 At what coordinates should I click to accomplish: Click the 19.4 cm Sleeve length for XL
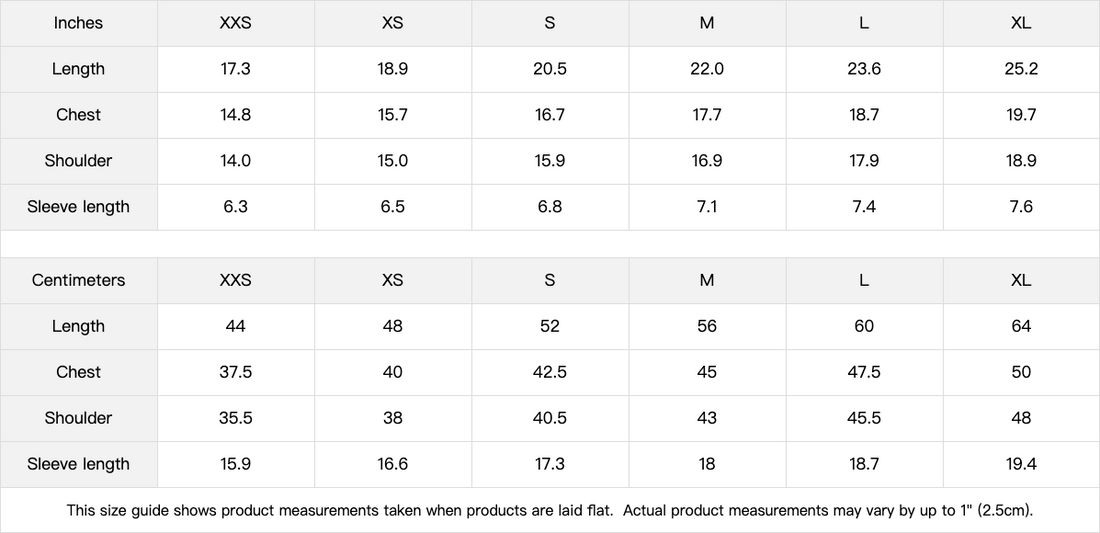tap(1020, 464)
